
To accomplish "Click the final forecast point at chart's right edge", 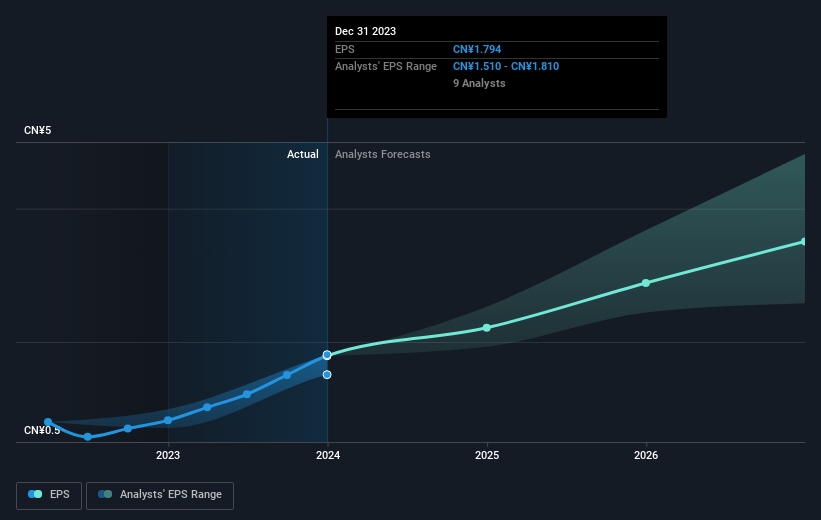I will click(x=804, y=241).
